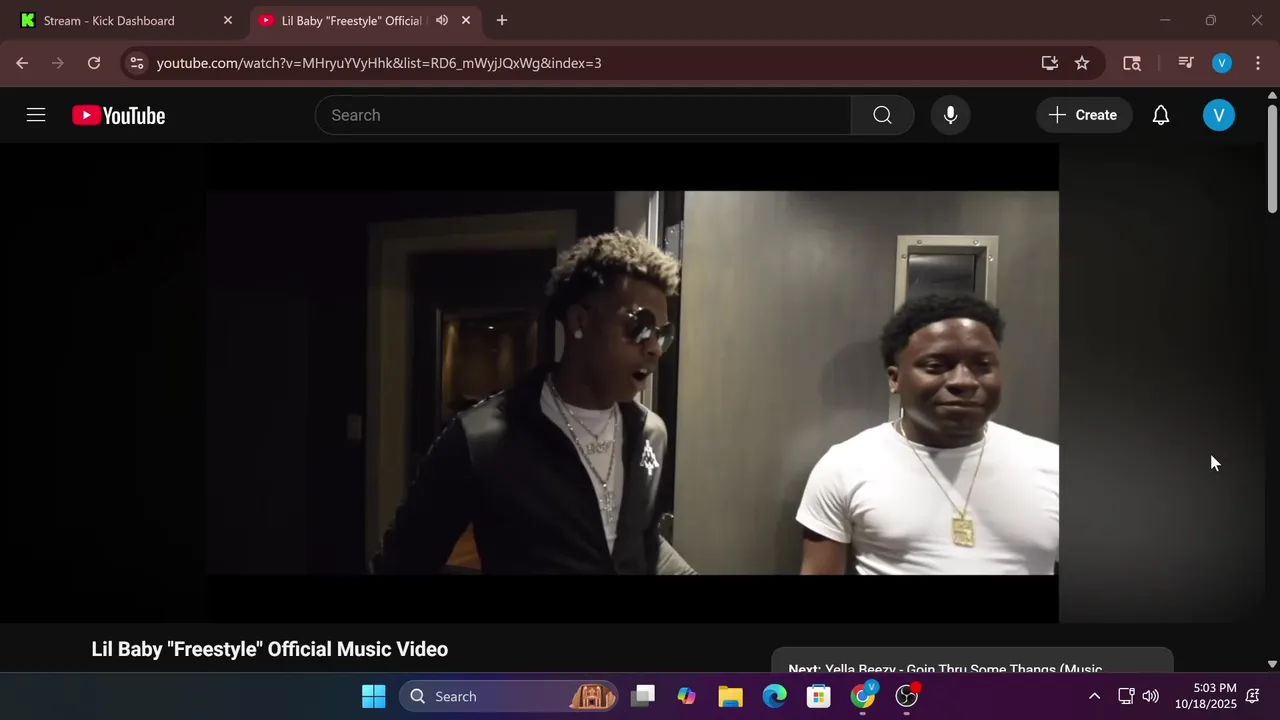The image size is (1280, 720).
Task: Open a new browser tab
Action: tap(502, 20)
